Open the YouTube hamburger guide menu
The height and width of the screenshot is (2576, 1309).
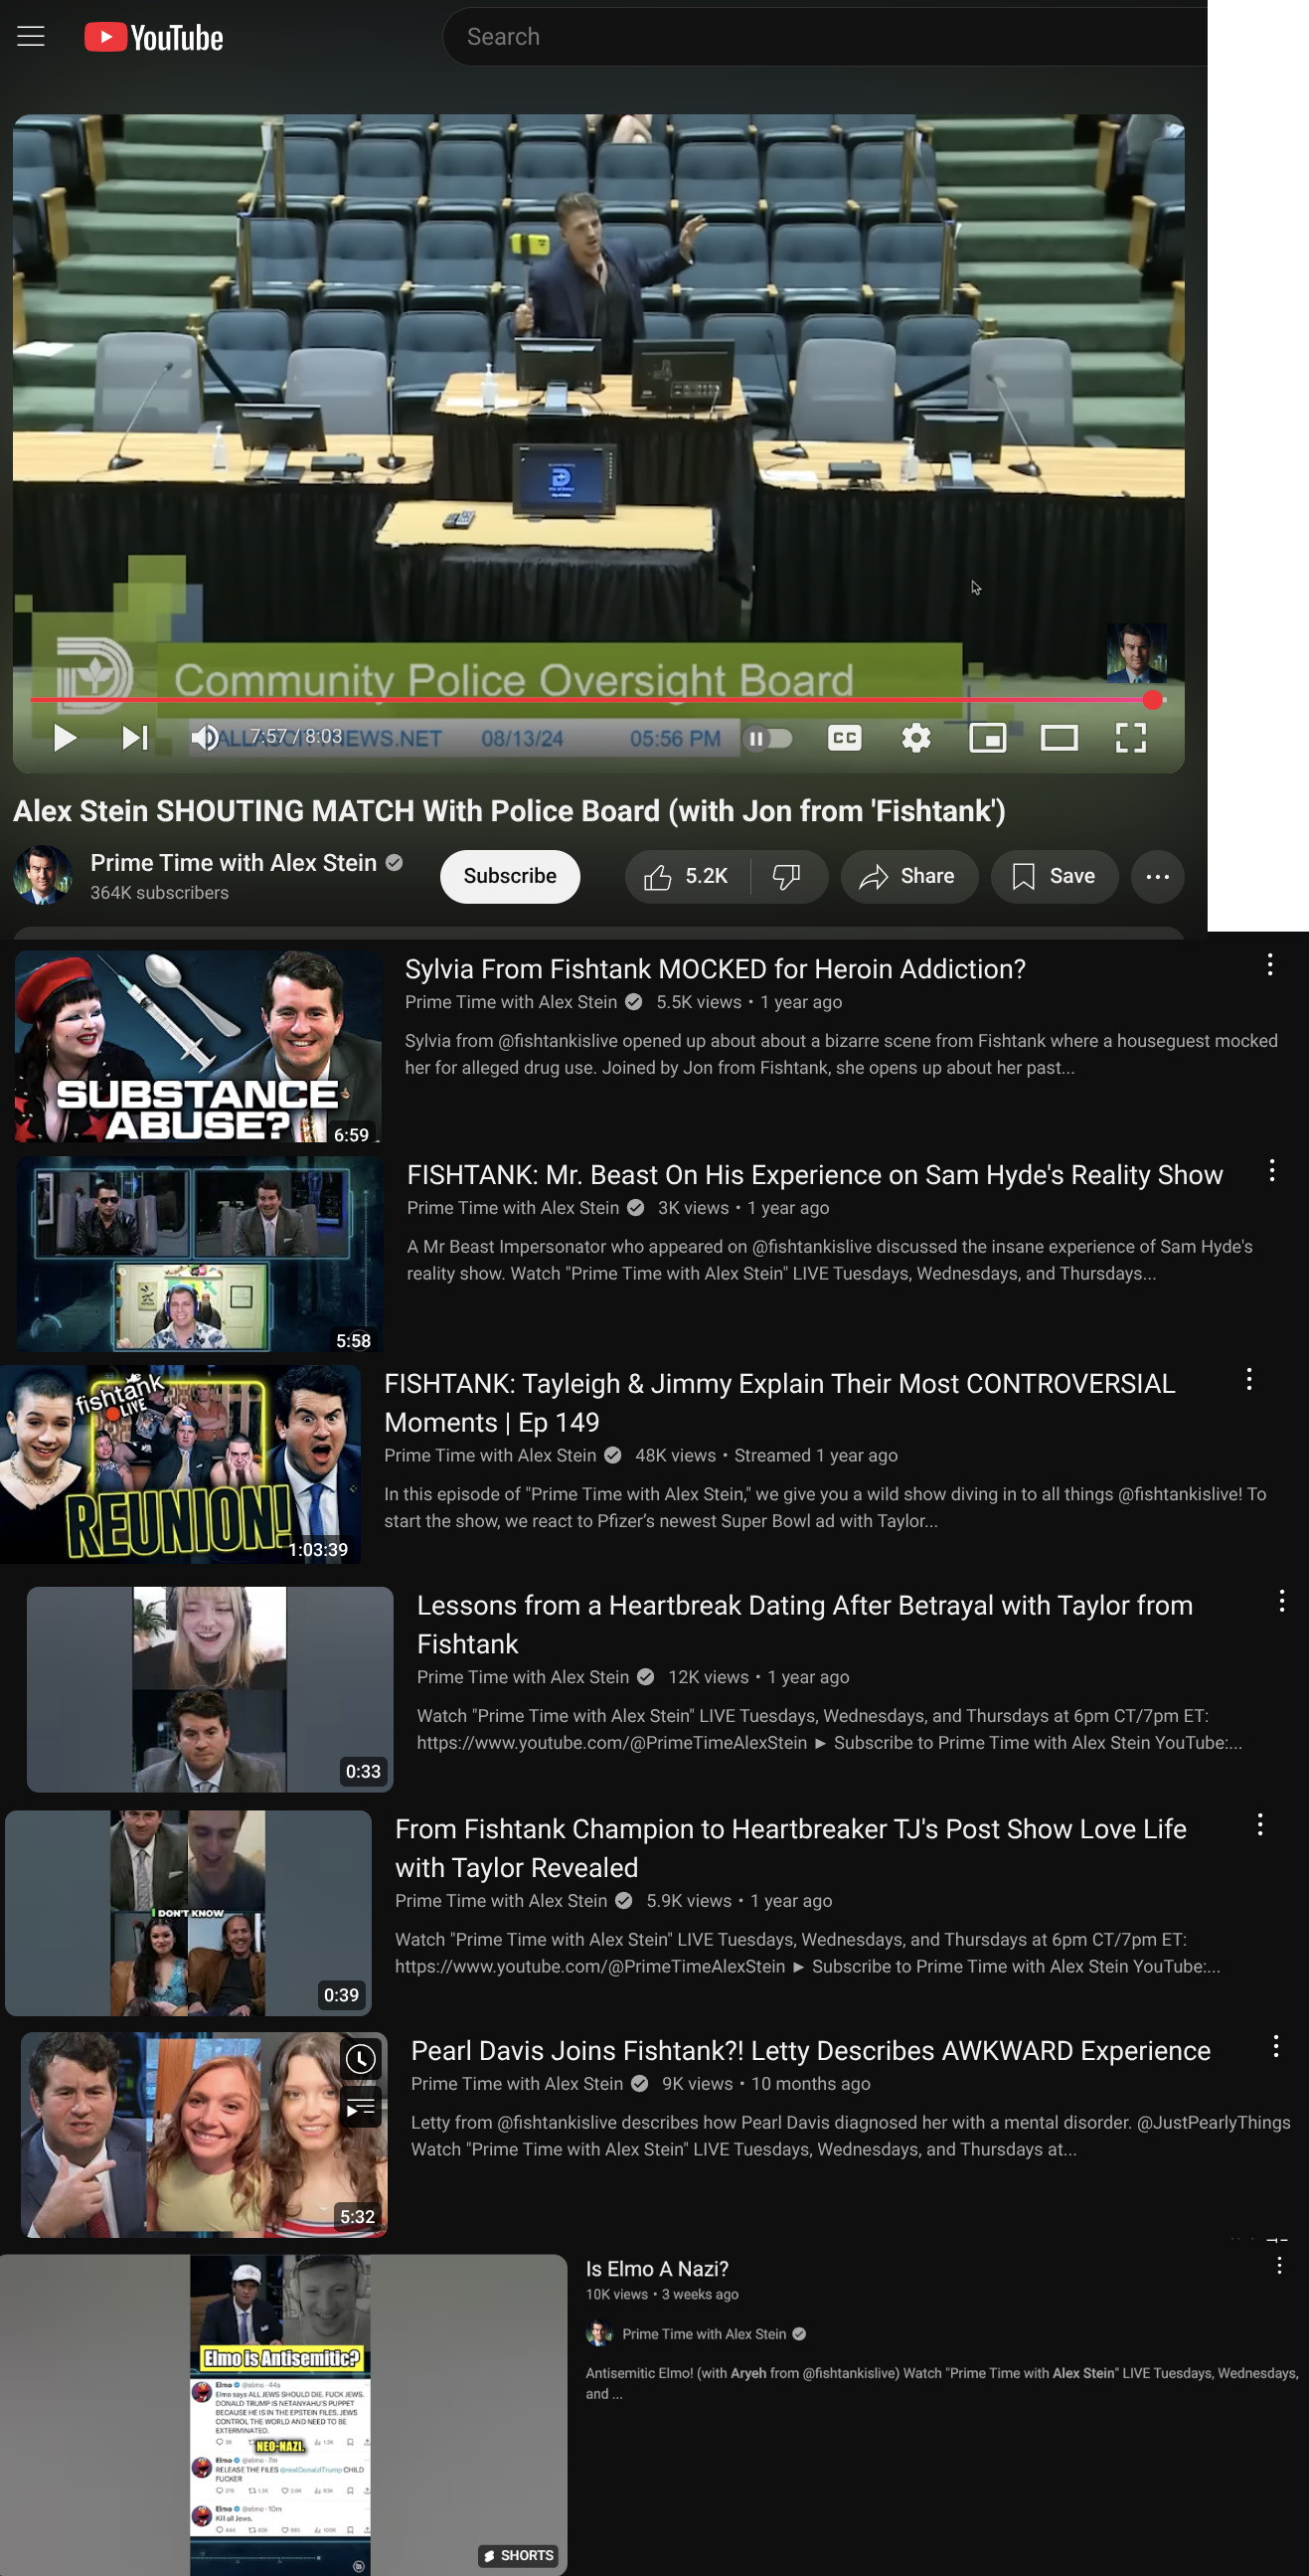(x=31, y=37)
